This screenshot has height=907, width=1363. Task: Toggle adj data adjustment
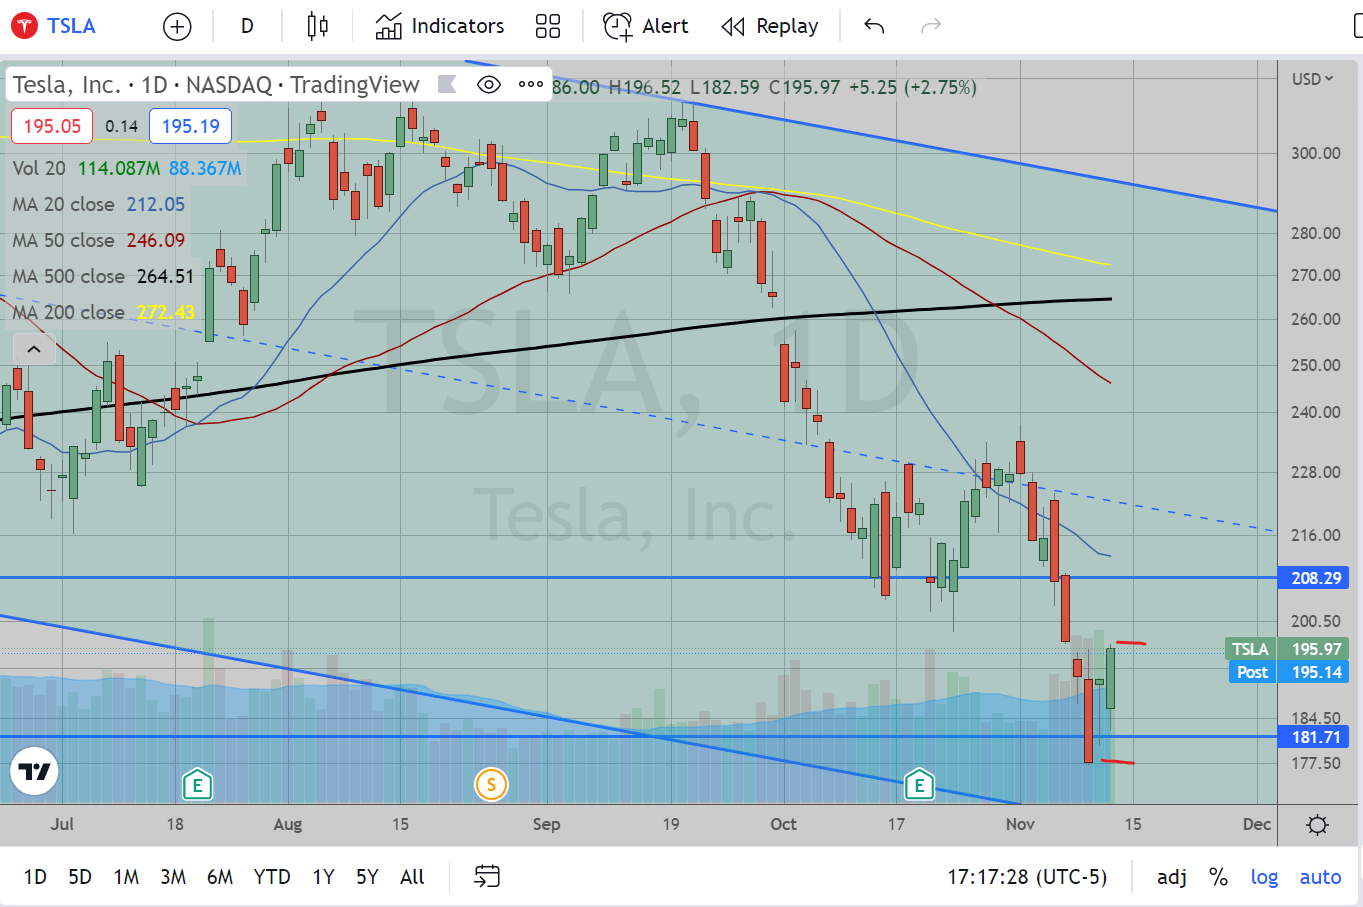point(1172,877)
